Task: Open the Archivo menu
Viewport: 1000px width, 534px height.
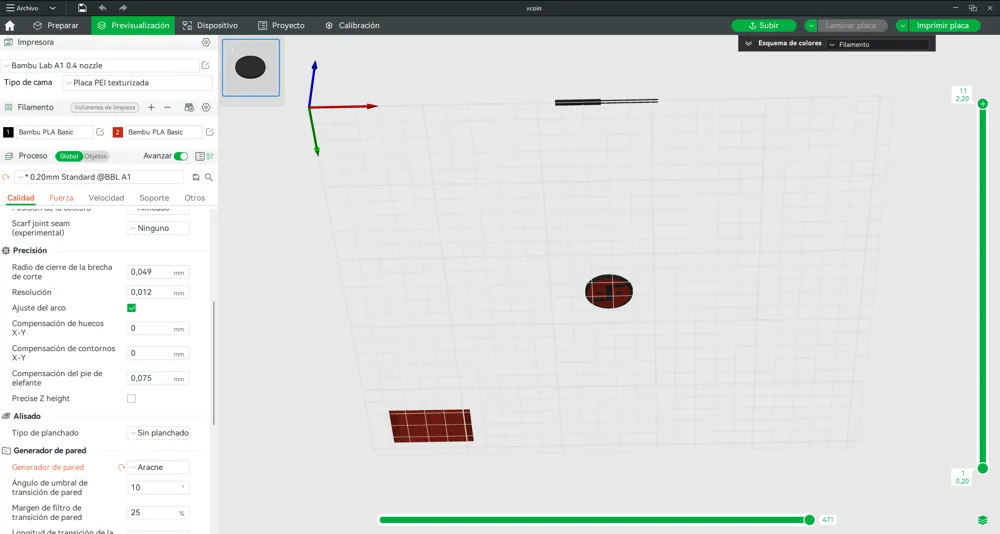Action: tap(22, 8)
